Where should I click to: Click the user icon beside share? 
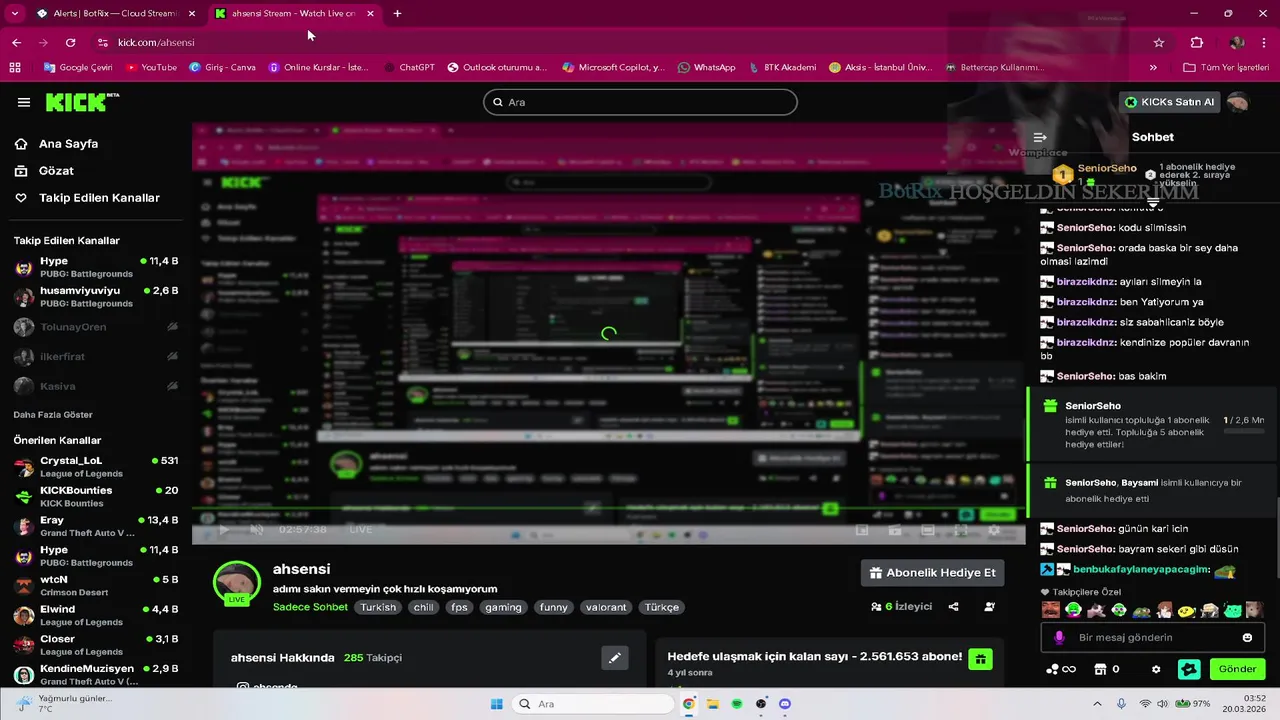pos(989,606)
